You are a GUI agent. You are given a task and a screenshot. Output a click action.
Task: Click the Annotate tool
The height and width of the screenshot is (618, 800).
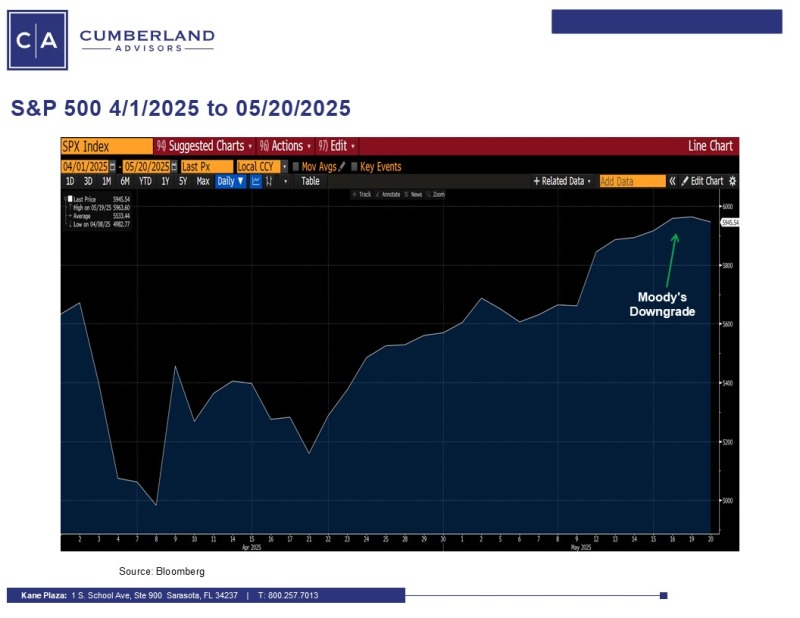point(388,194)
